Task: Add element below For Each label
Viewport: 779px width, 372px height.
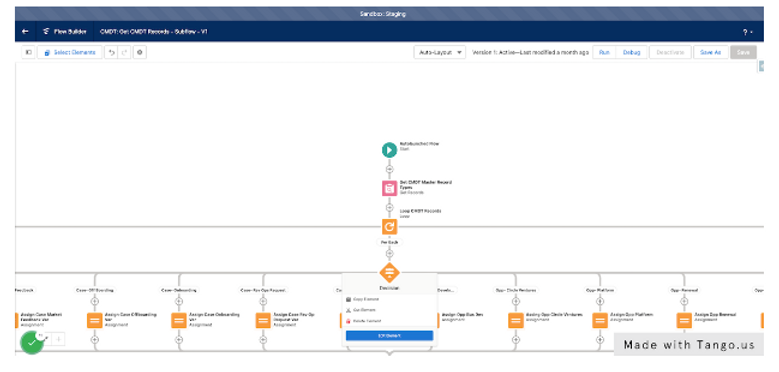Action: click(x=390, y=254)
